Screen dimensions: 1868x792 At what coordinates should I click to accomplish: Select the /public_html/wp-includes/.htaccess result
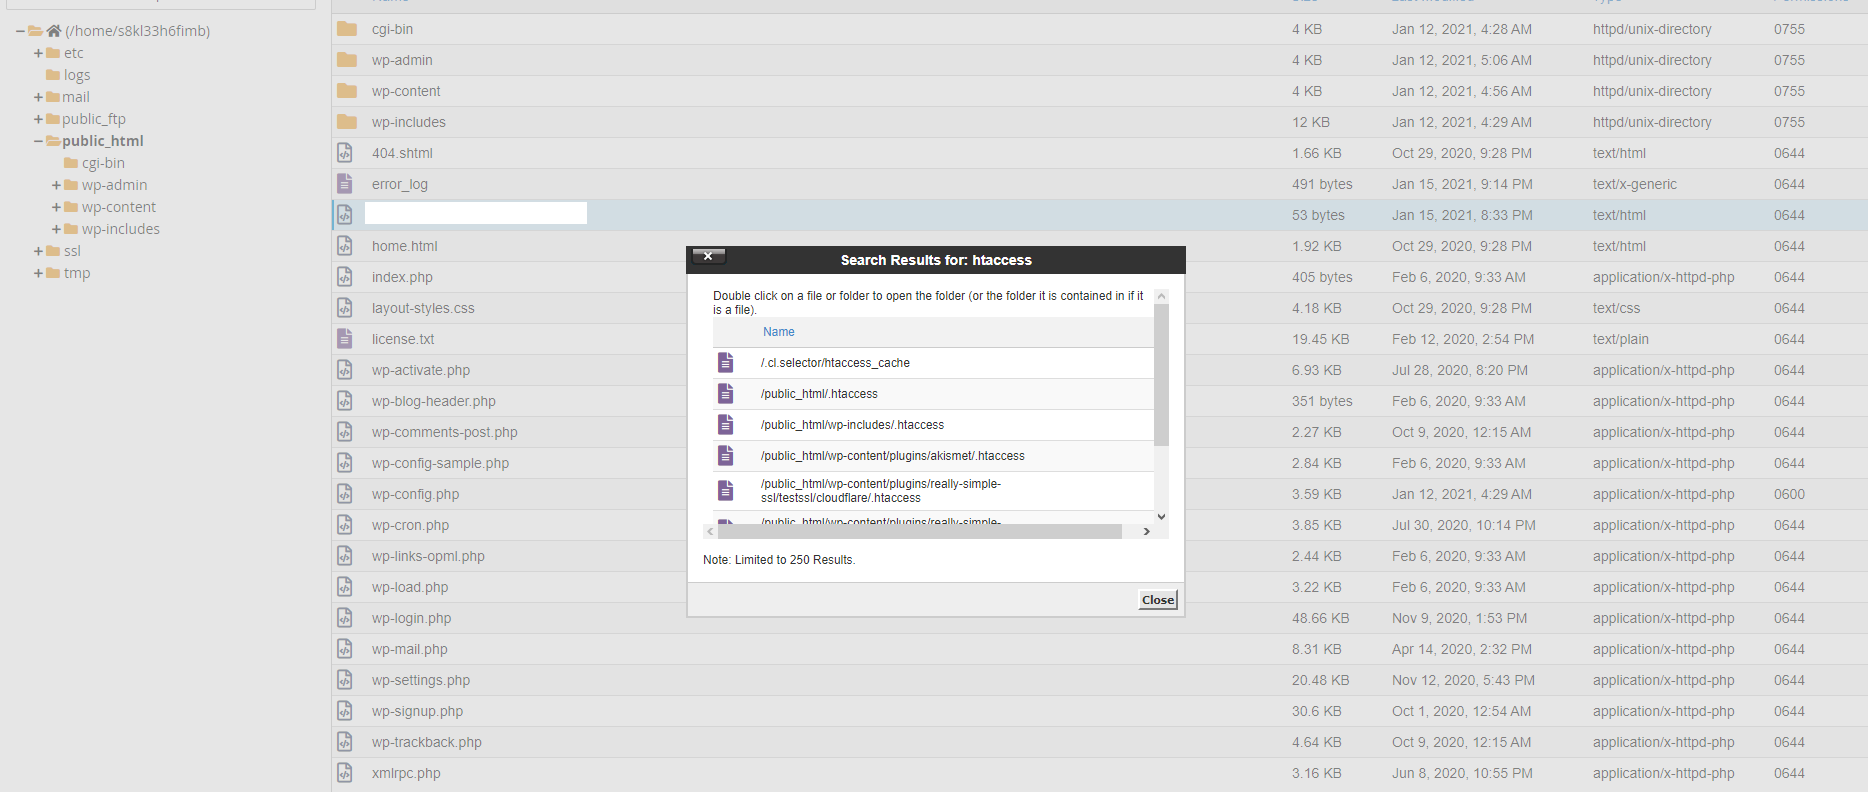coord(933,425)
